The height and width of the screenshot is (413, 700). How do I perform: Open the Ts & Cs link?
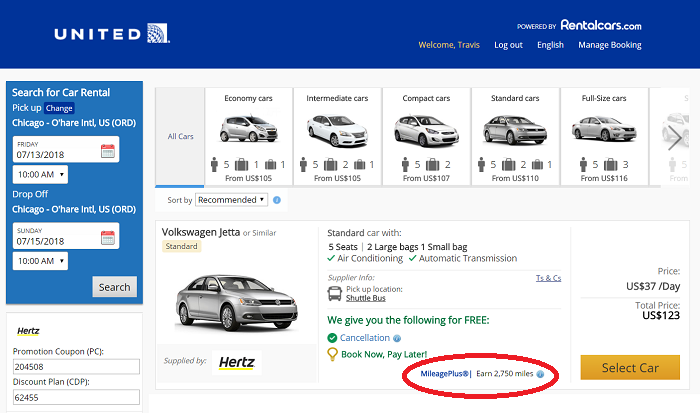click(548, 278)
